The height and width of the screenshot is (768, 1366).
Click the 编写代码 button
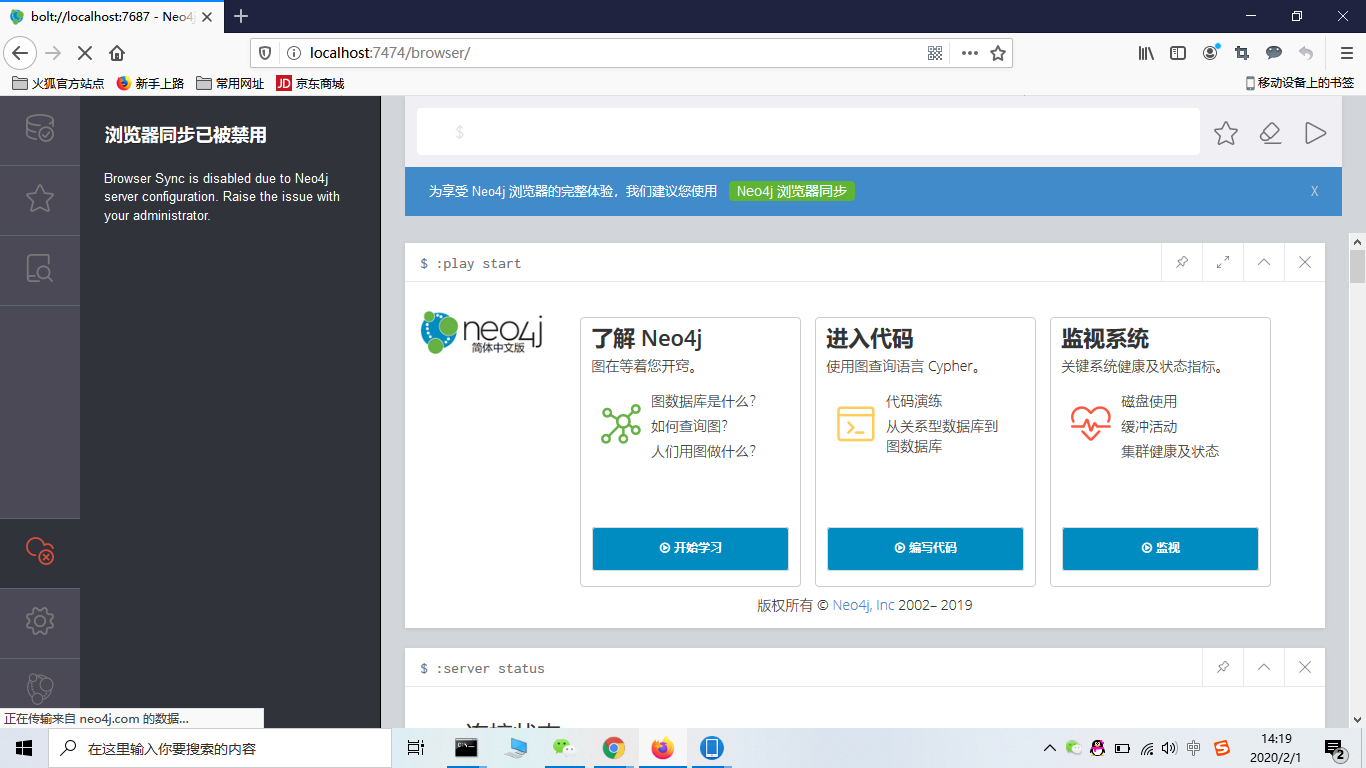point(925,548)
